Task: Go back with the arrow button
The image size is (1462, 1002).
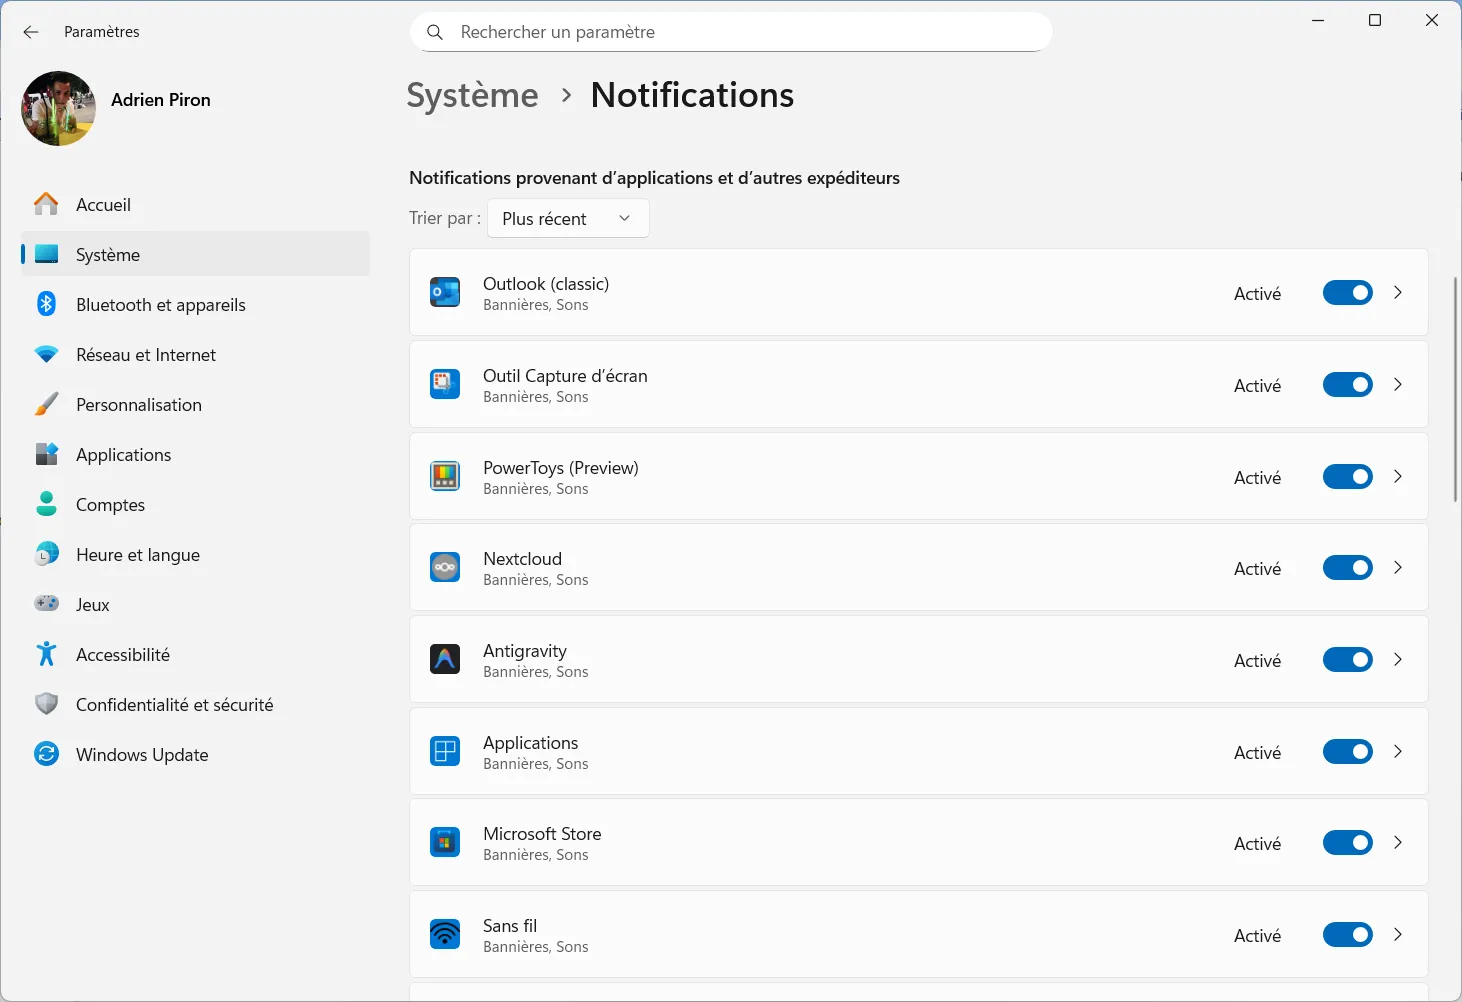Action: [30, 31]
